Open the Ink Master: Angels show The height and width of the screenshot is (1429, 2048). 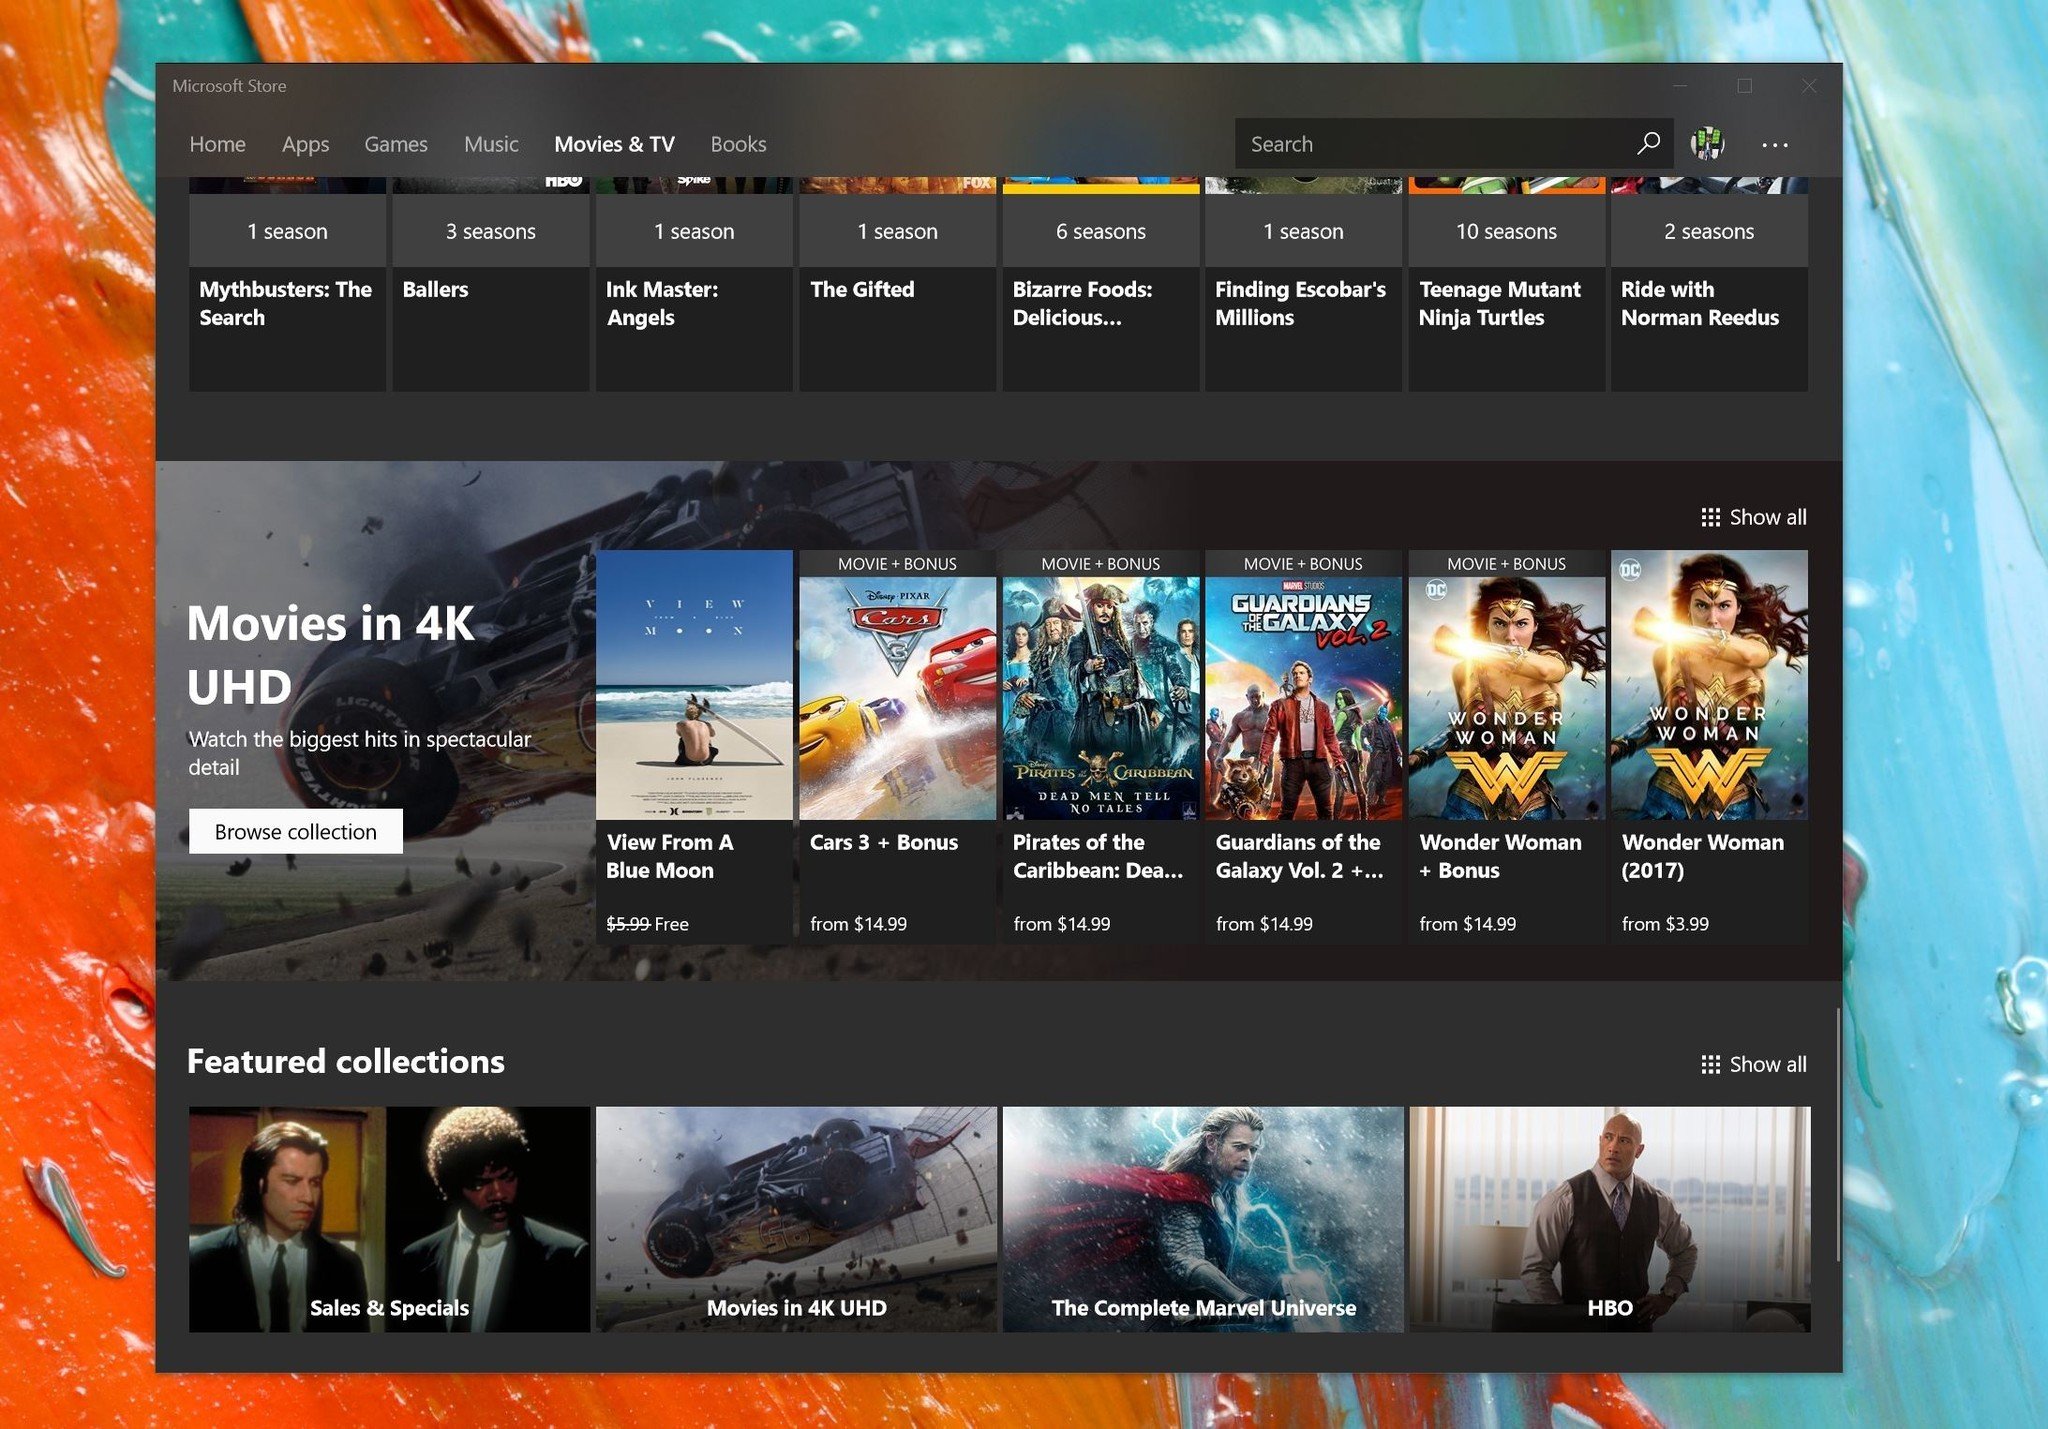tap(662, 303)
